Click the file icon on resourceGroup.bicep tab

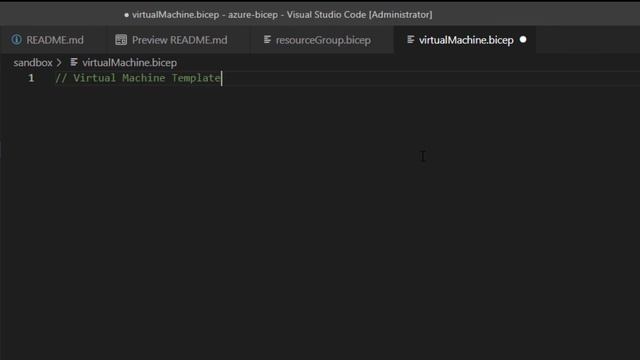tap(267, 40)
